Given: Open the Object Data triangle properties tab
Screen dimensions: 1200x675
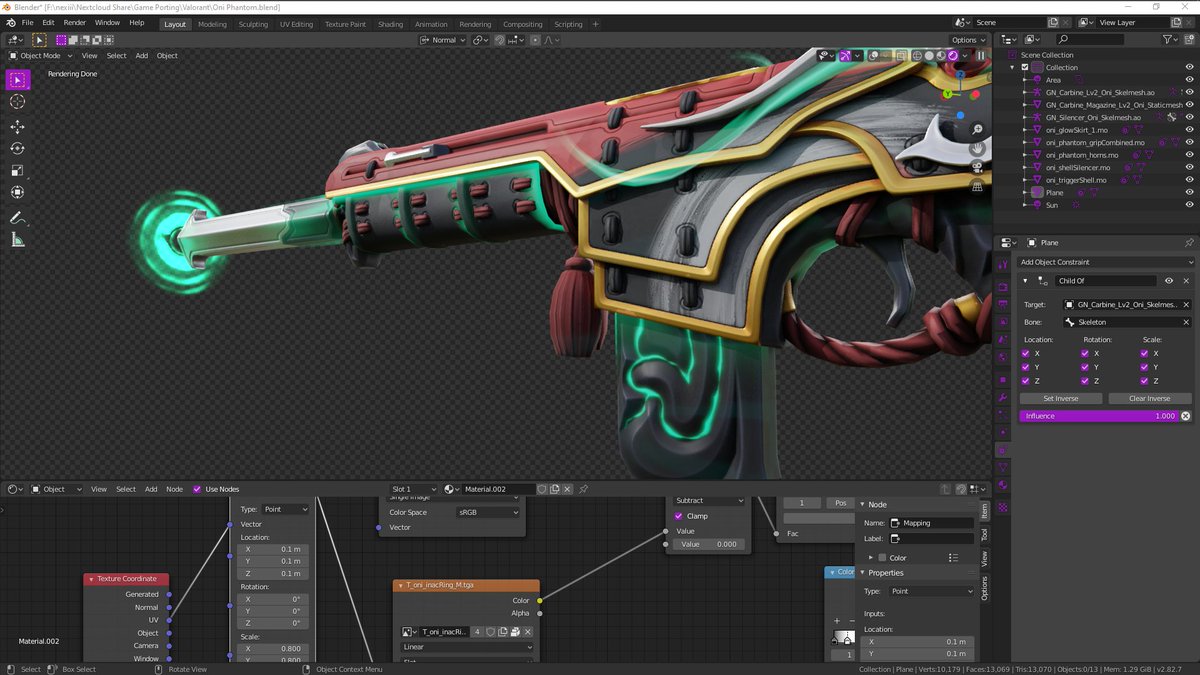Looking at the screenshot, I should point(1003,468).
